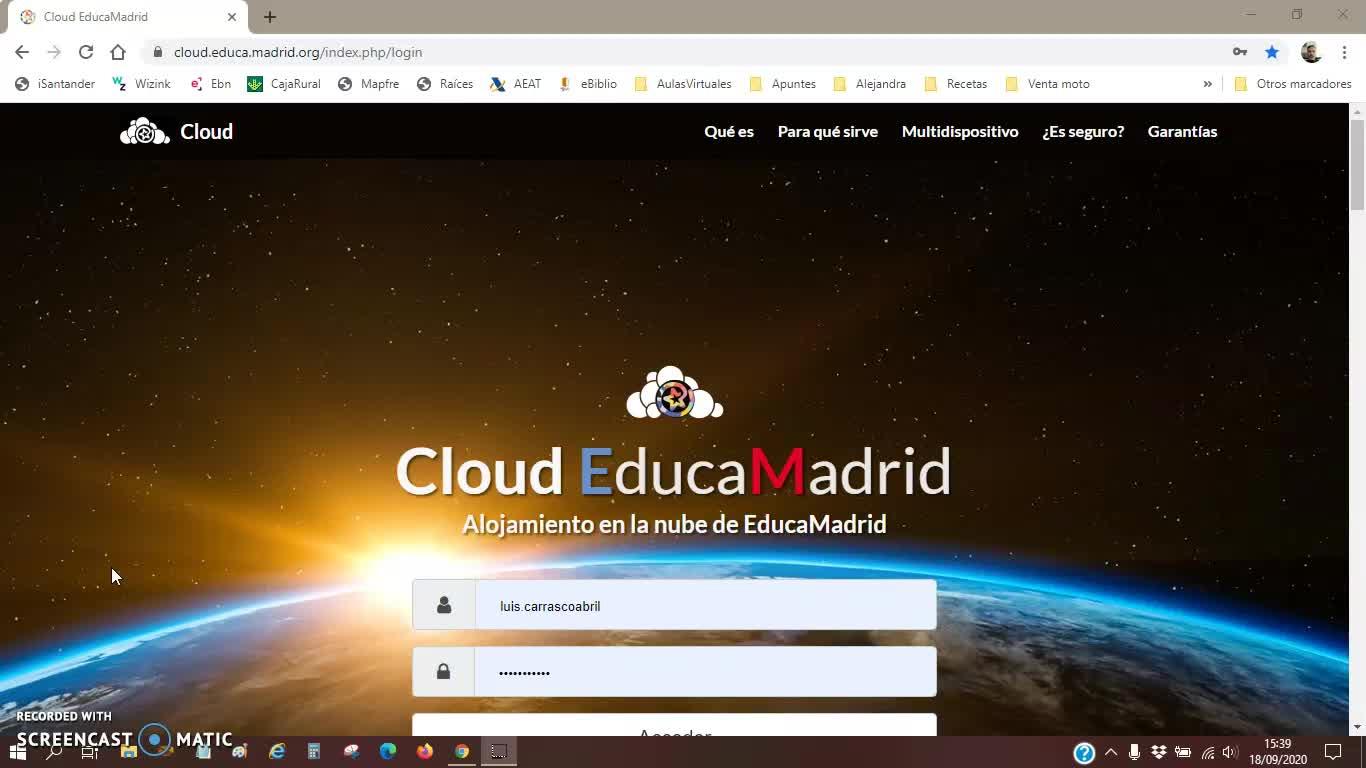Open a new browser tab
The height and width of the screenshot is (768, 1366).
point(270,17)
